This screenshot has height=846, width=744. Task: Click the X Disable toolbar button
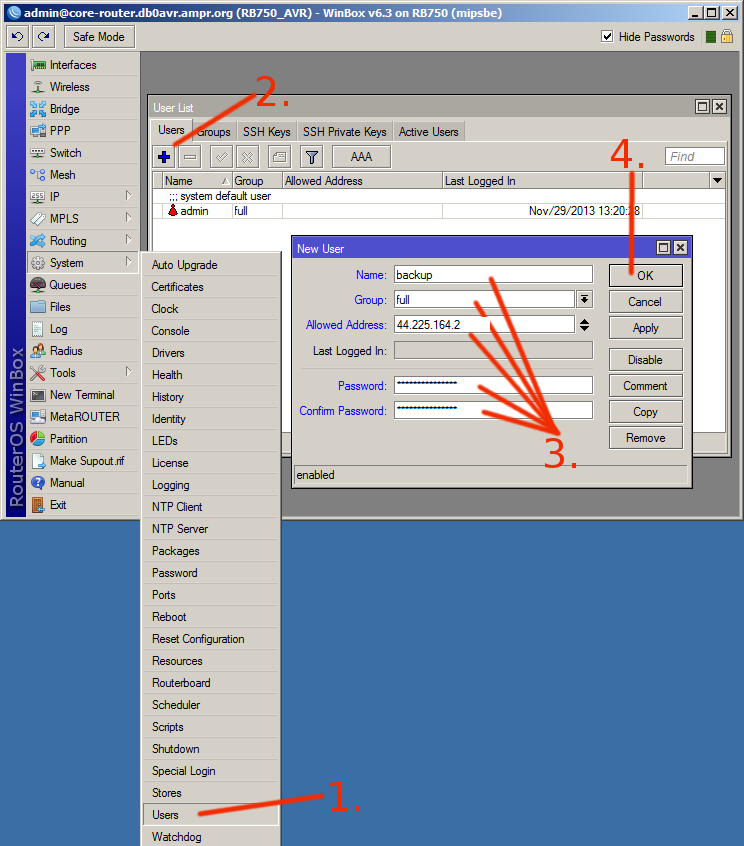247,157
